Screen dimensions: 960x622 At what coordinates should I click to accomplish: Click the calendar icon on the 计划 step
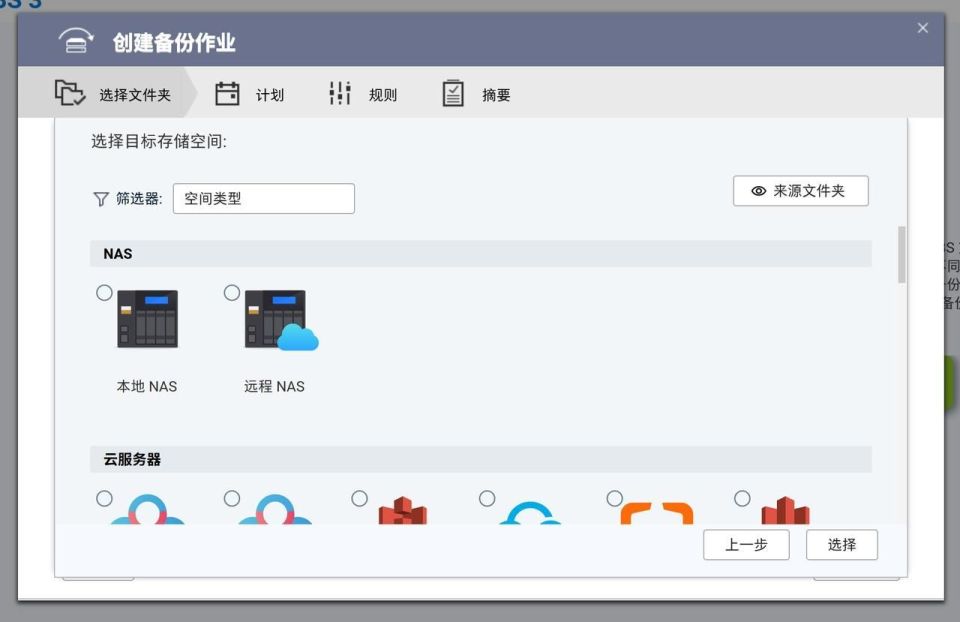pyautogui.click(x=228, y=93)
